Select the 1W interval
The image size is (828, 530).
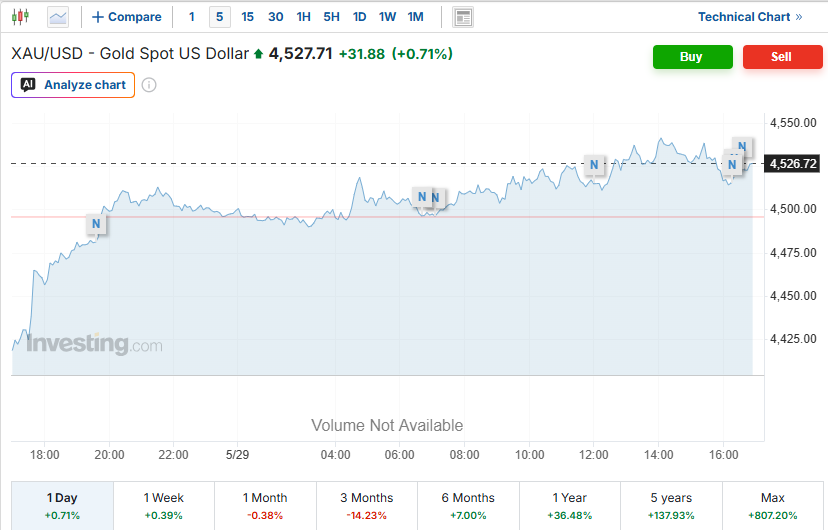click(387, 17)
